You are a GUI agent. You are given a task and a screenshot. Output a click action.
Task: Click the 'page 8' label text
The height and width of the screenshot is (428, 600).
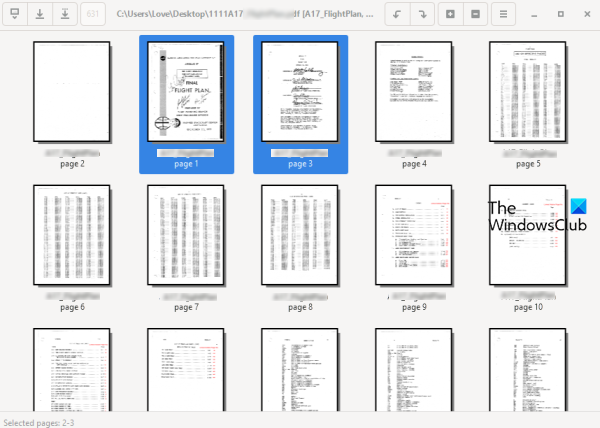[300, 307]
